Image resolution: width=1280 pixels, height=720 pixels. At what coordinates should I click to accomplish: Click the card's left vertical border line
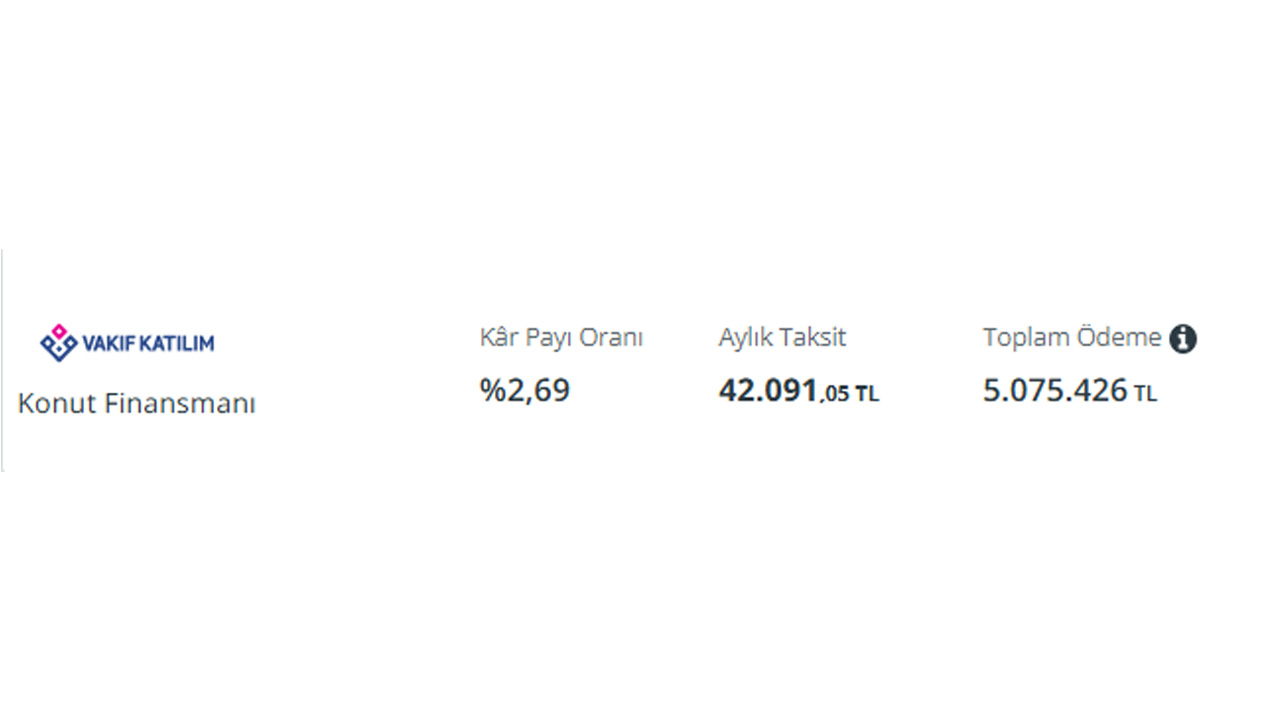coord(2,360)
